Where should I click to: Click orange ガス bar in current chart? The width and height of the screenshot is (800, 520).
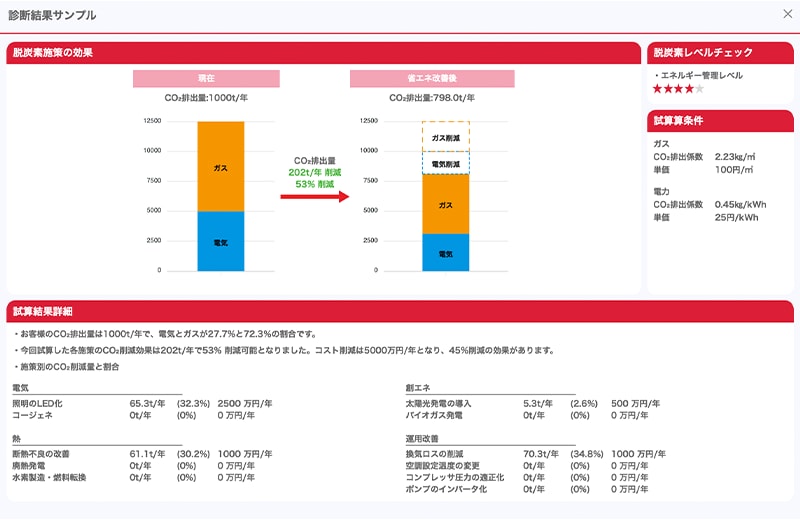(x=220, y=166)
